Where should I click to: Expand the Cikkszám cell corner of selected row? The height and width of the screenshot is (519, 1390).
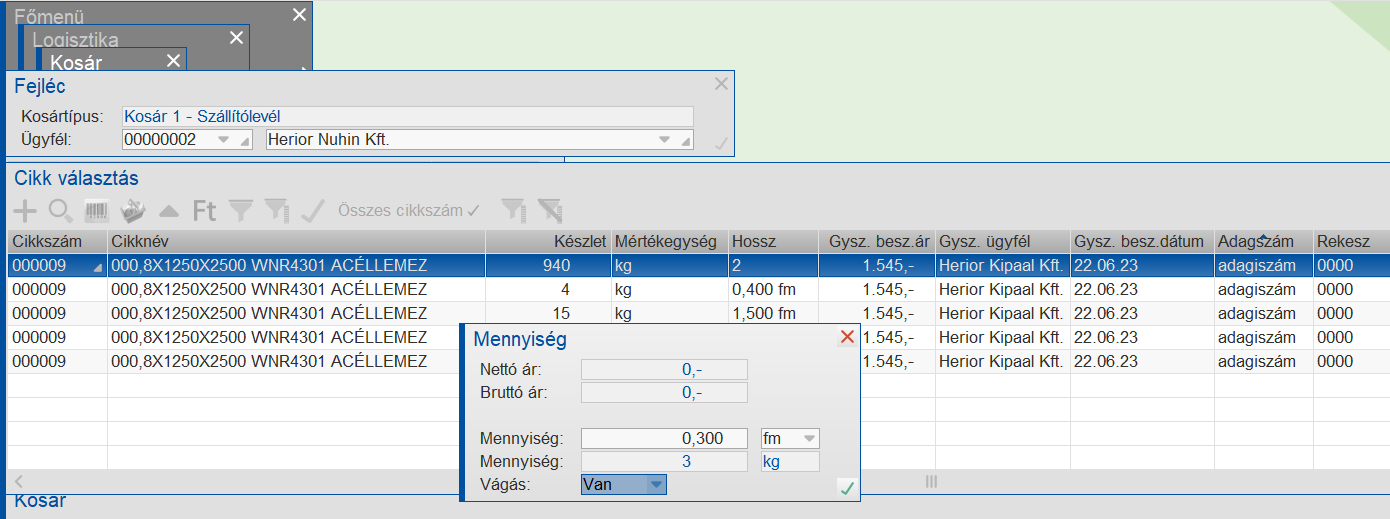(98, 269)
